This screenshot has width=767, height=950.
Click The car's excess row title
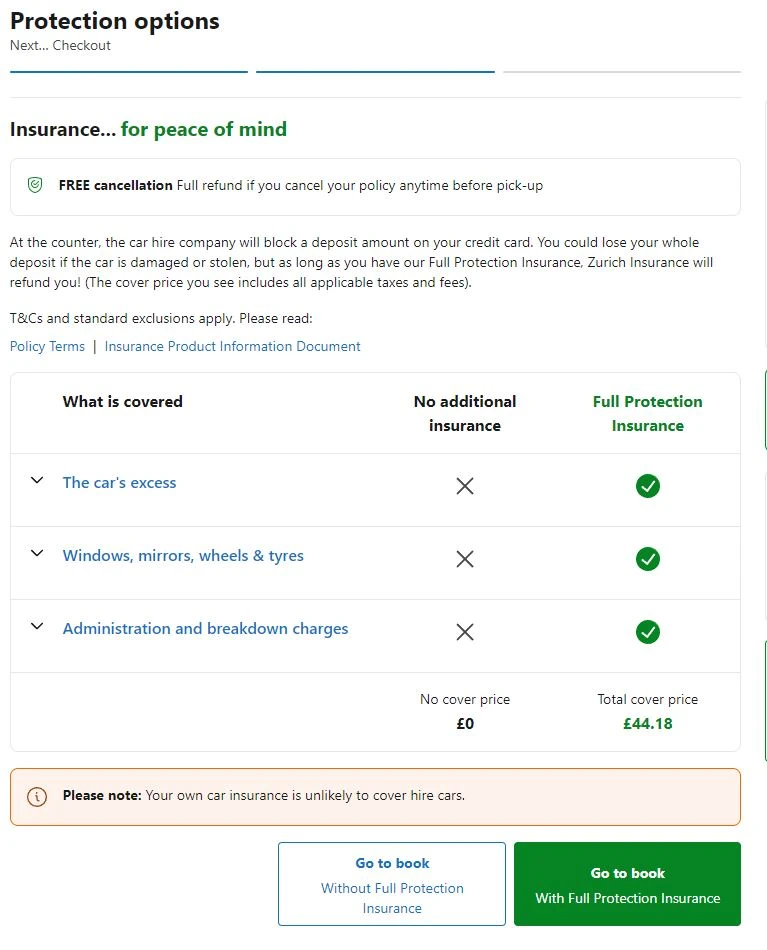pyautogui.click(x=119, y=482)
